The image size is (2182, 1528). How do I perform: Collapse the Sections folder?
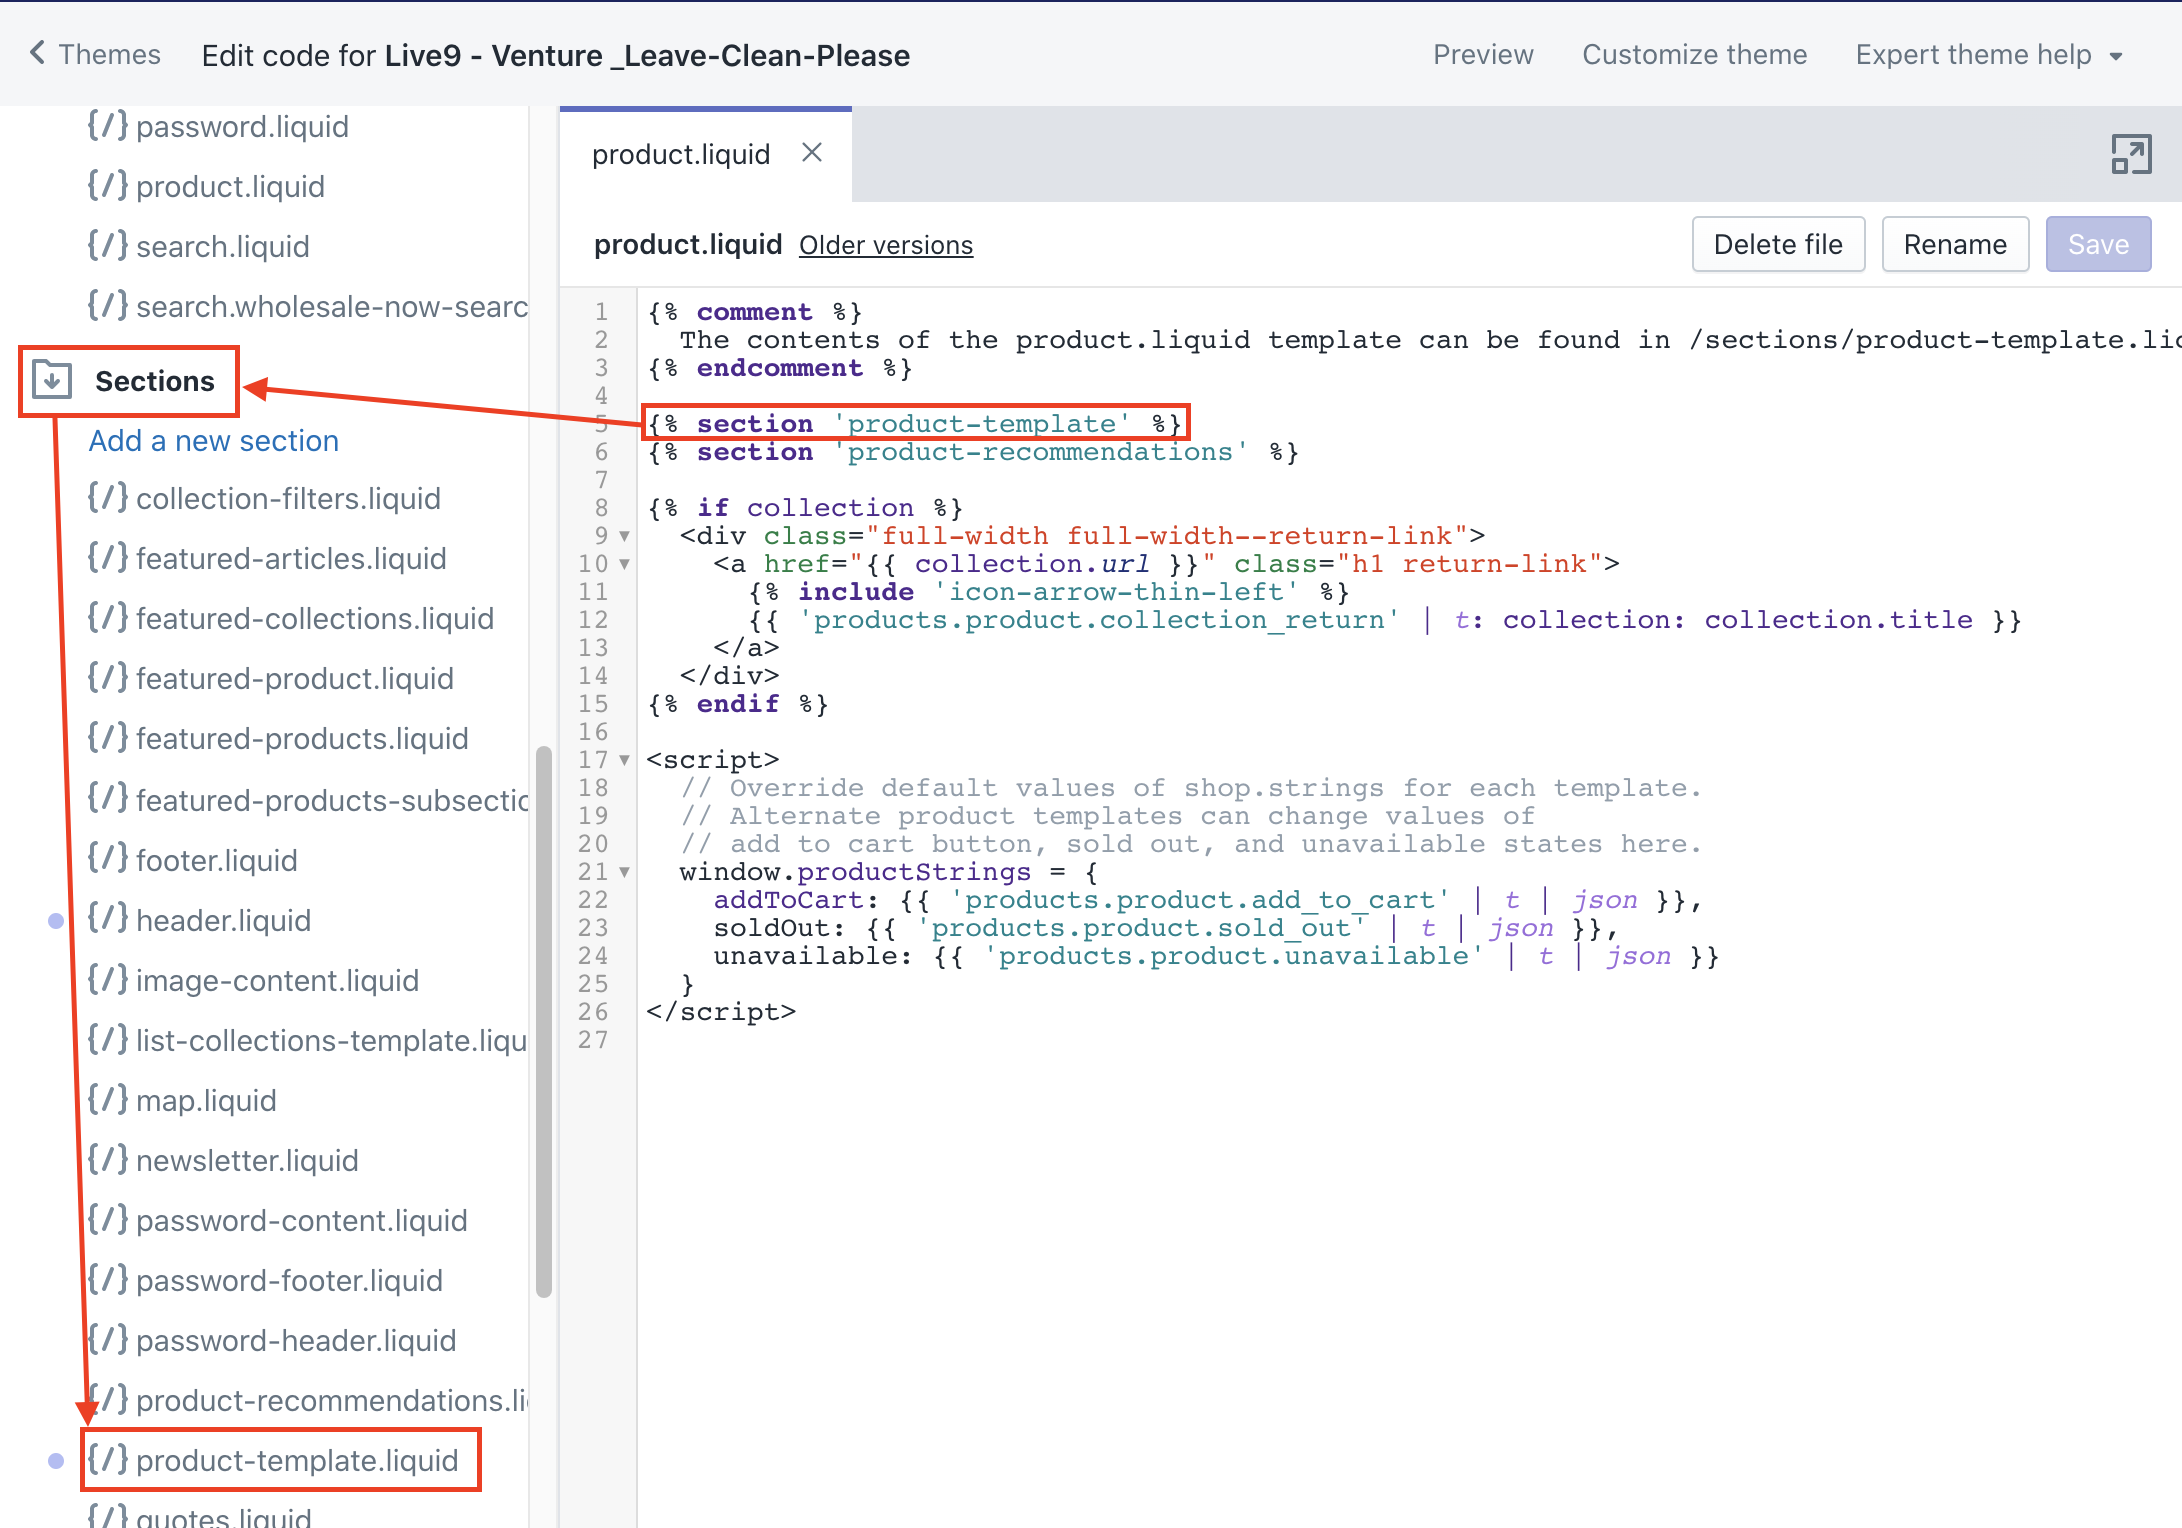coord(154,381)
